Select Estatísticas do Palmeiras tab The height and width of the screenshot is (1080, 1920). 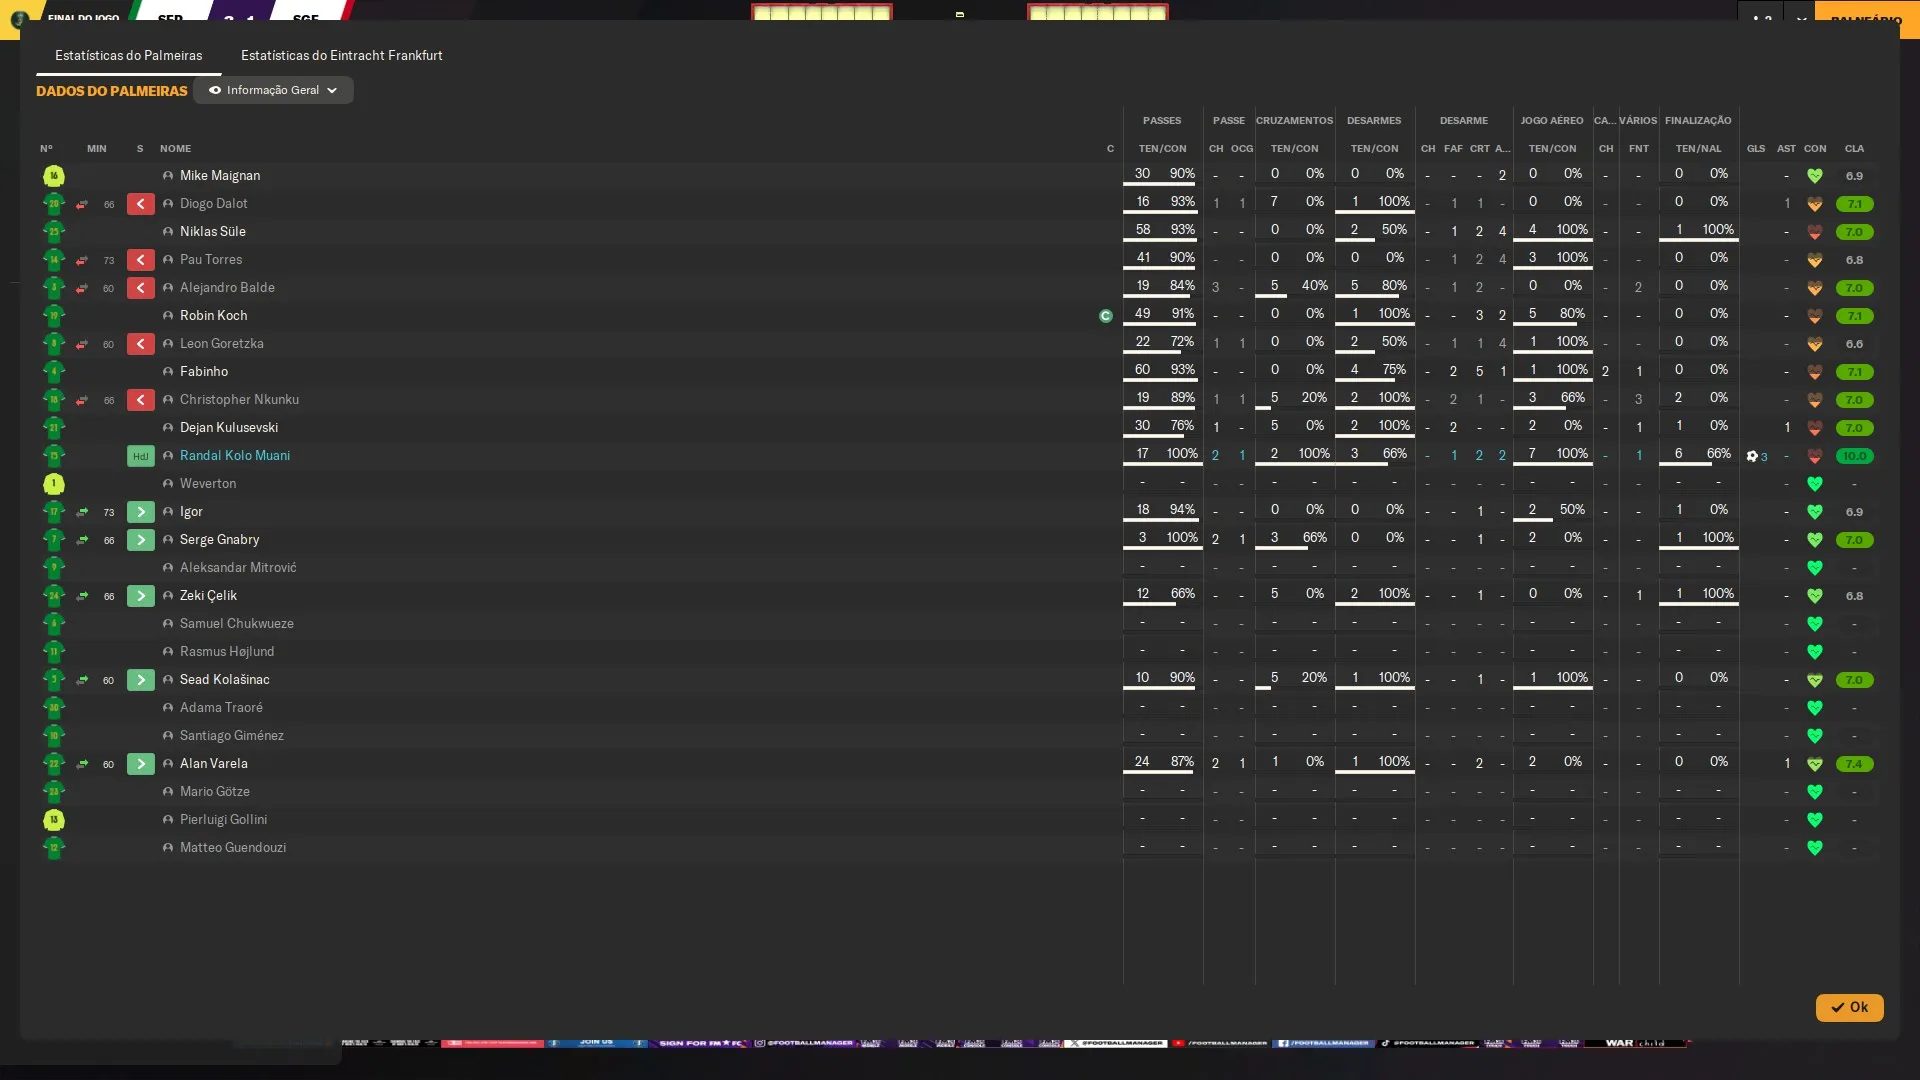(128, 55)
